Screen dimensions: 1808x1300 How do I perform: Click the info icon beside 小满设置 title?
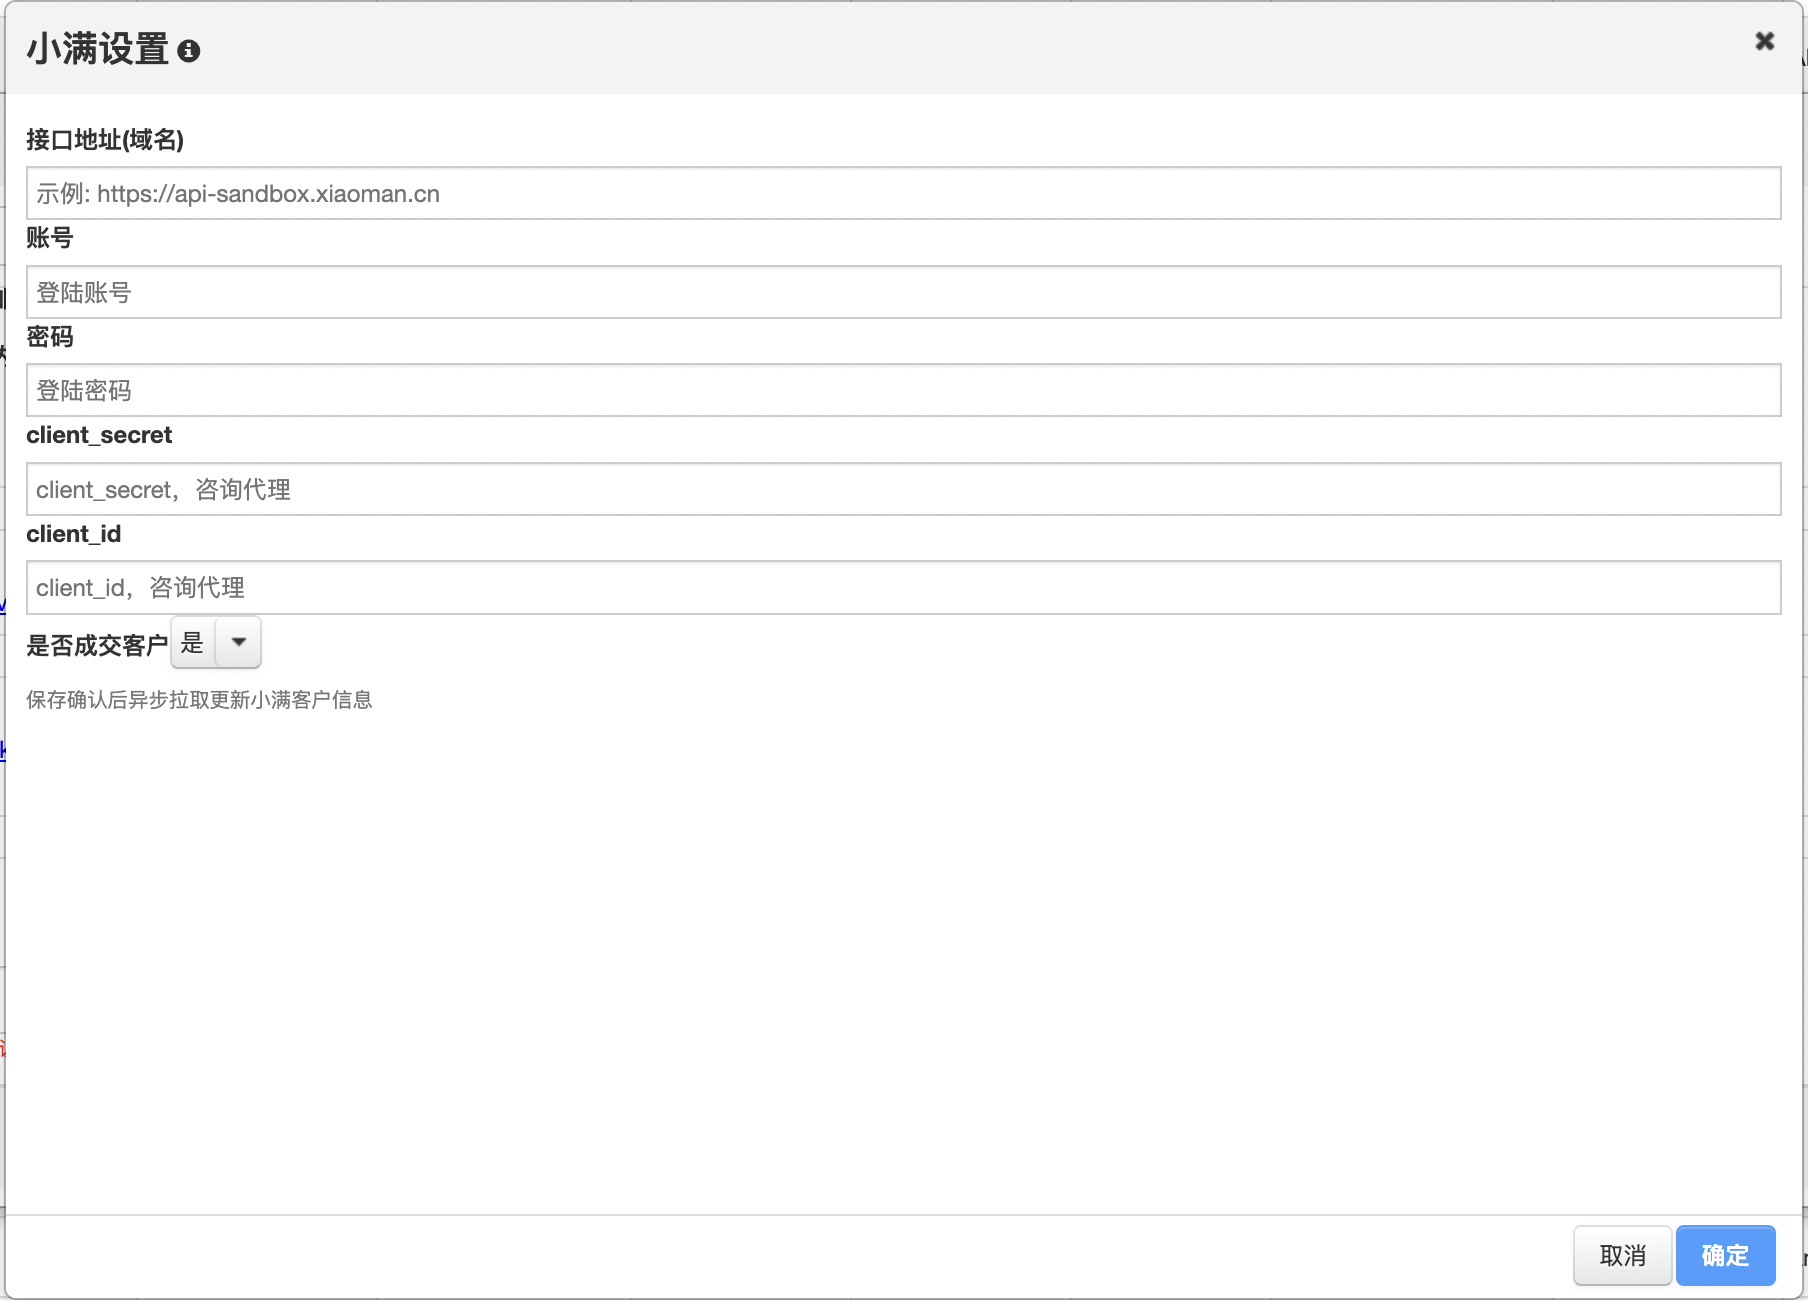pyautogui.click(x=189, y=51)
